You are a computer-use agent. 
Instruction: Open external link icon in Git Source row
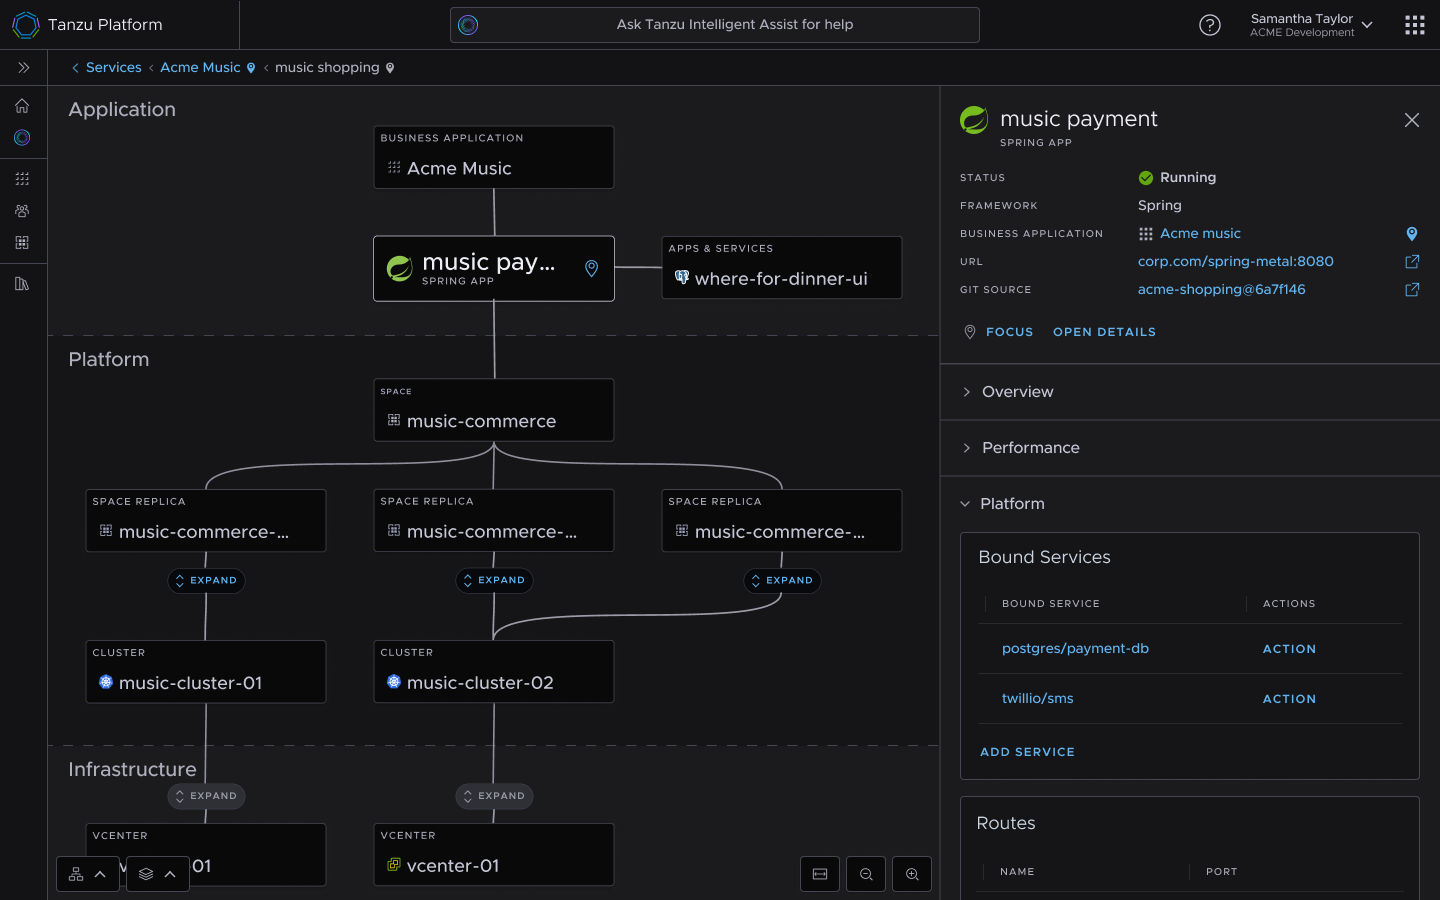point(1412,290)
